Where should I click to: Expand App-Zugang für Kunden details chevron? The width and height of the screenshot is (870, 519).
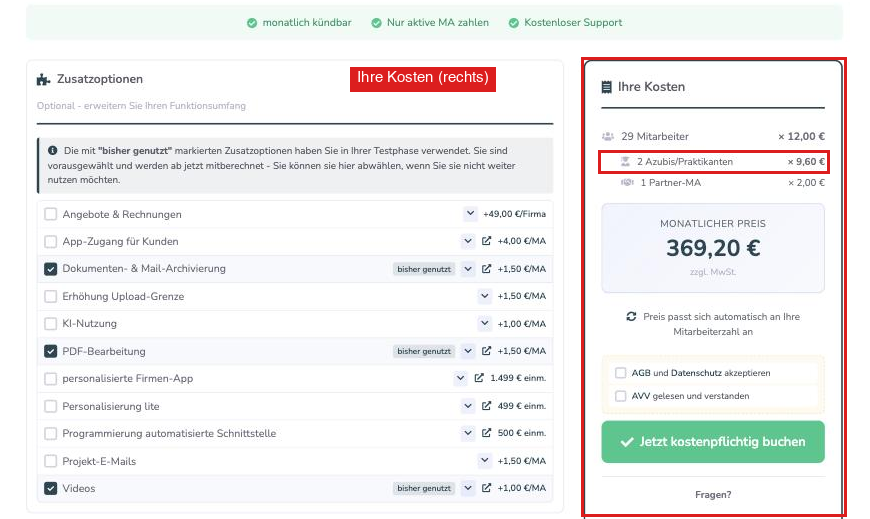coord(468,241)
